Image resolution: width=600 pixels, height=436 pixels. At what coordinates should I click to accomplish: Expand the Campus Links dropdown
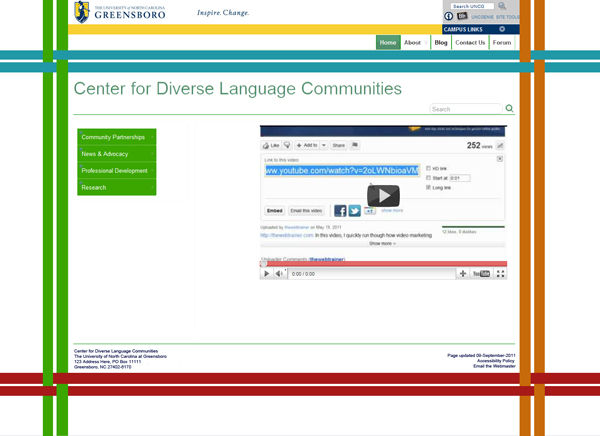click(502, 29)
